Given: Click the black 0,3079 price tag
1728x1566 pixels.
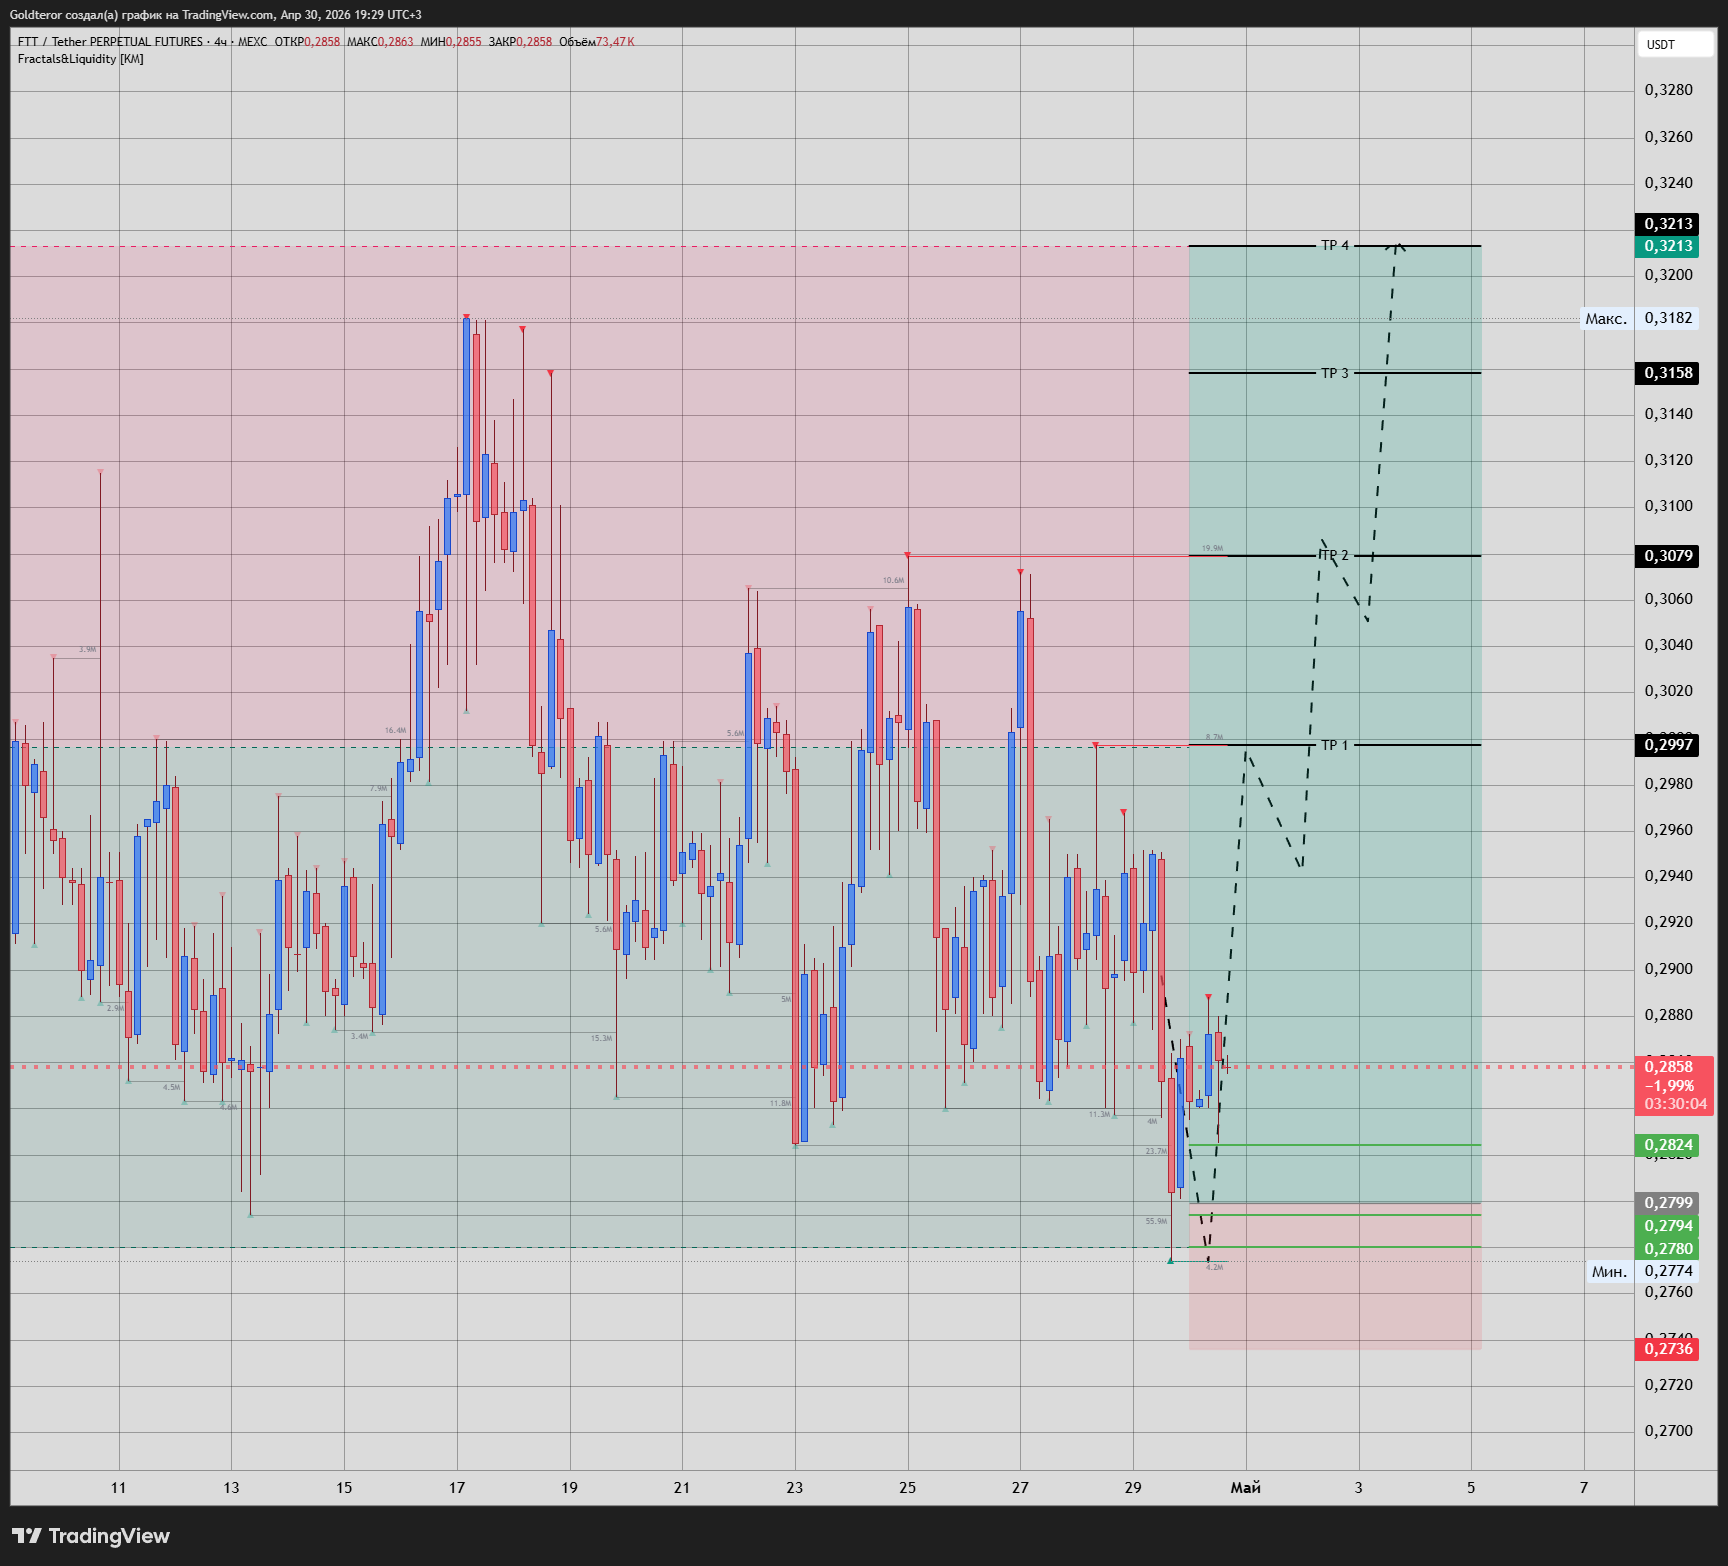Looking at the screenshot, I should coord(1667,556).
